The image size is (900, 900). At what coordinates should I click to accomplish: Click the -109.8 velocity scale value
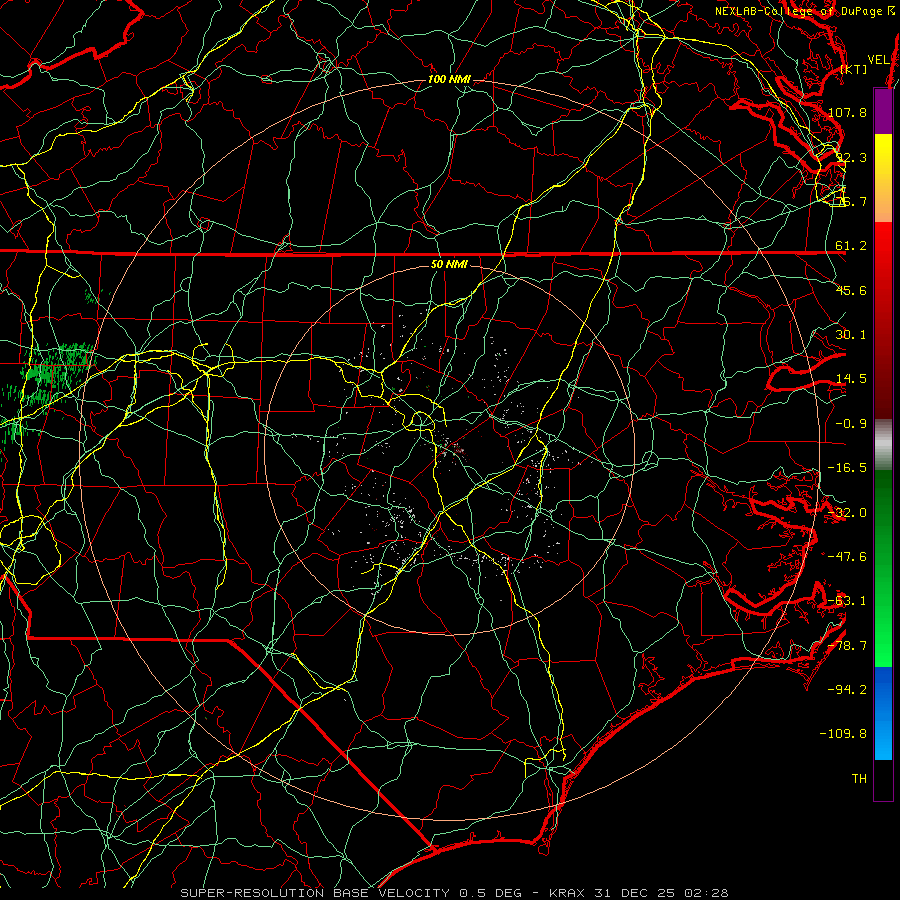[843, 734]
